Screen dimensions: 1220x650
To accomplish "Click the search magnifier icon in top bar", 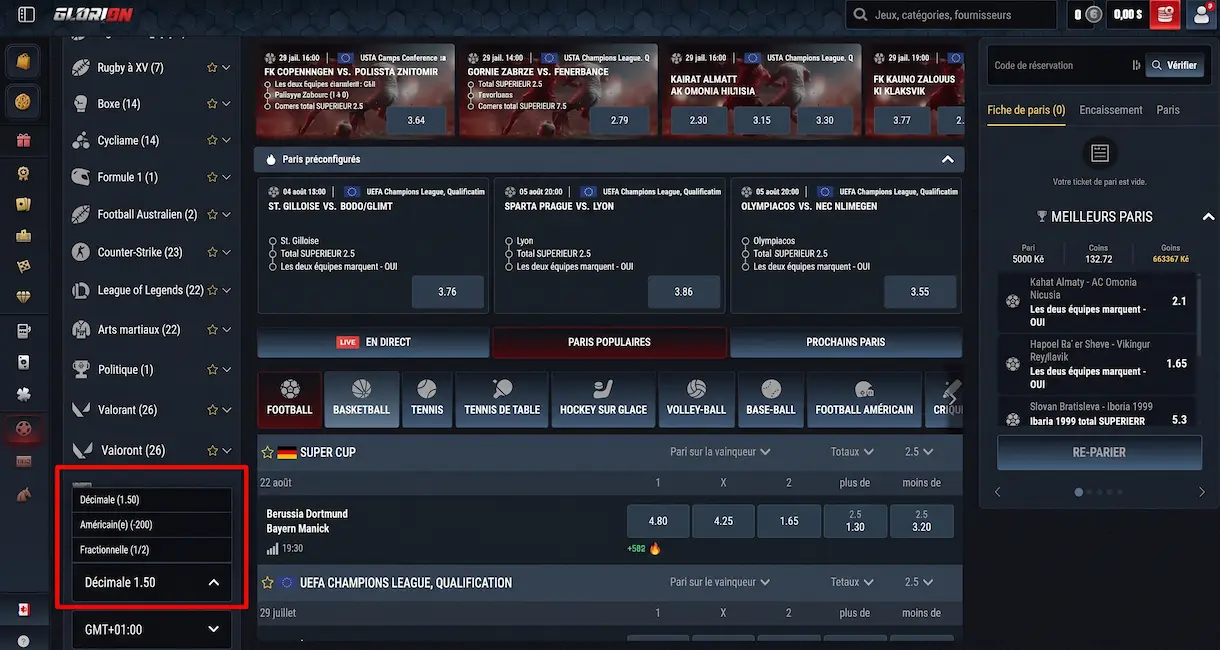I will 861,15.
